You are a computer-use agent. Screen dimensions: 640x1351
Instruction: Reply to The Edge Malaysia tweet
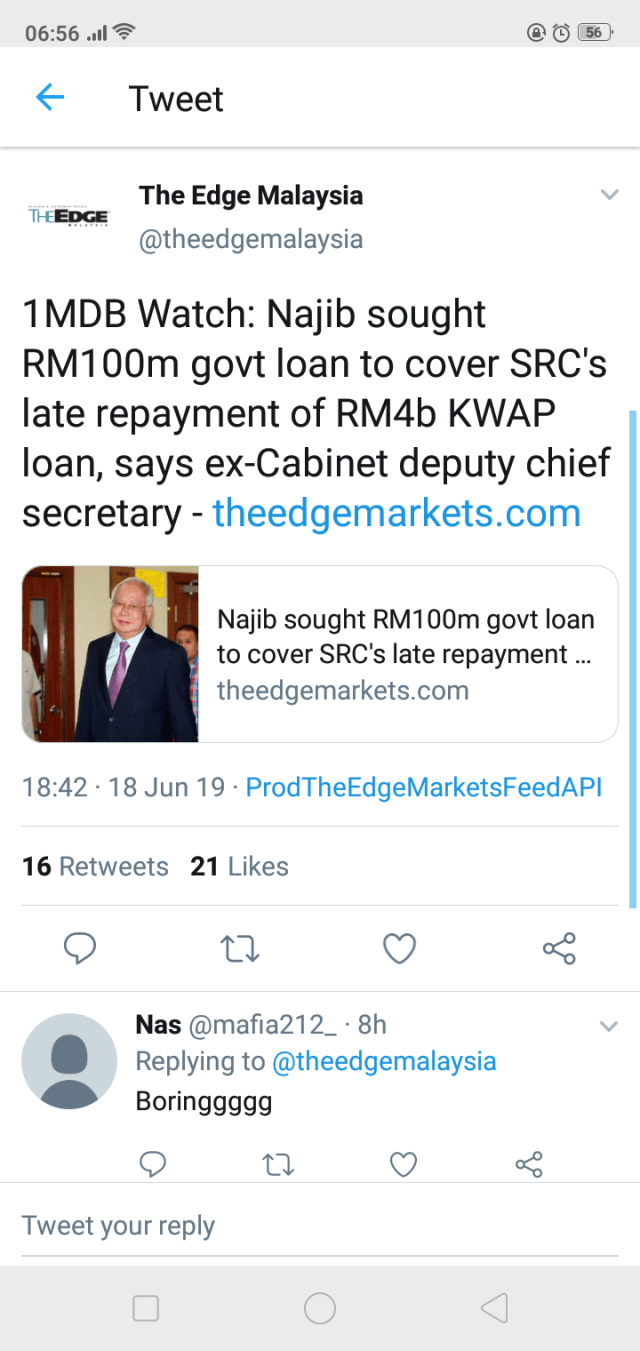(80, 947)
